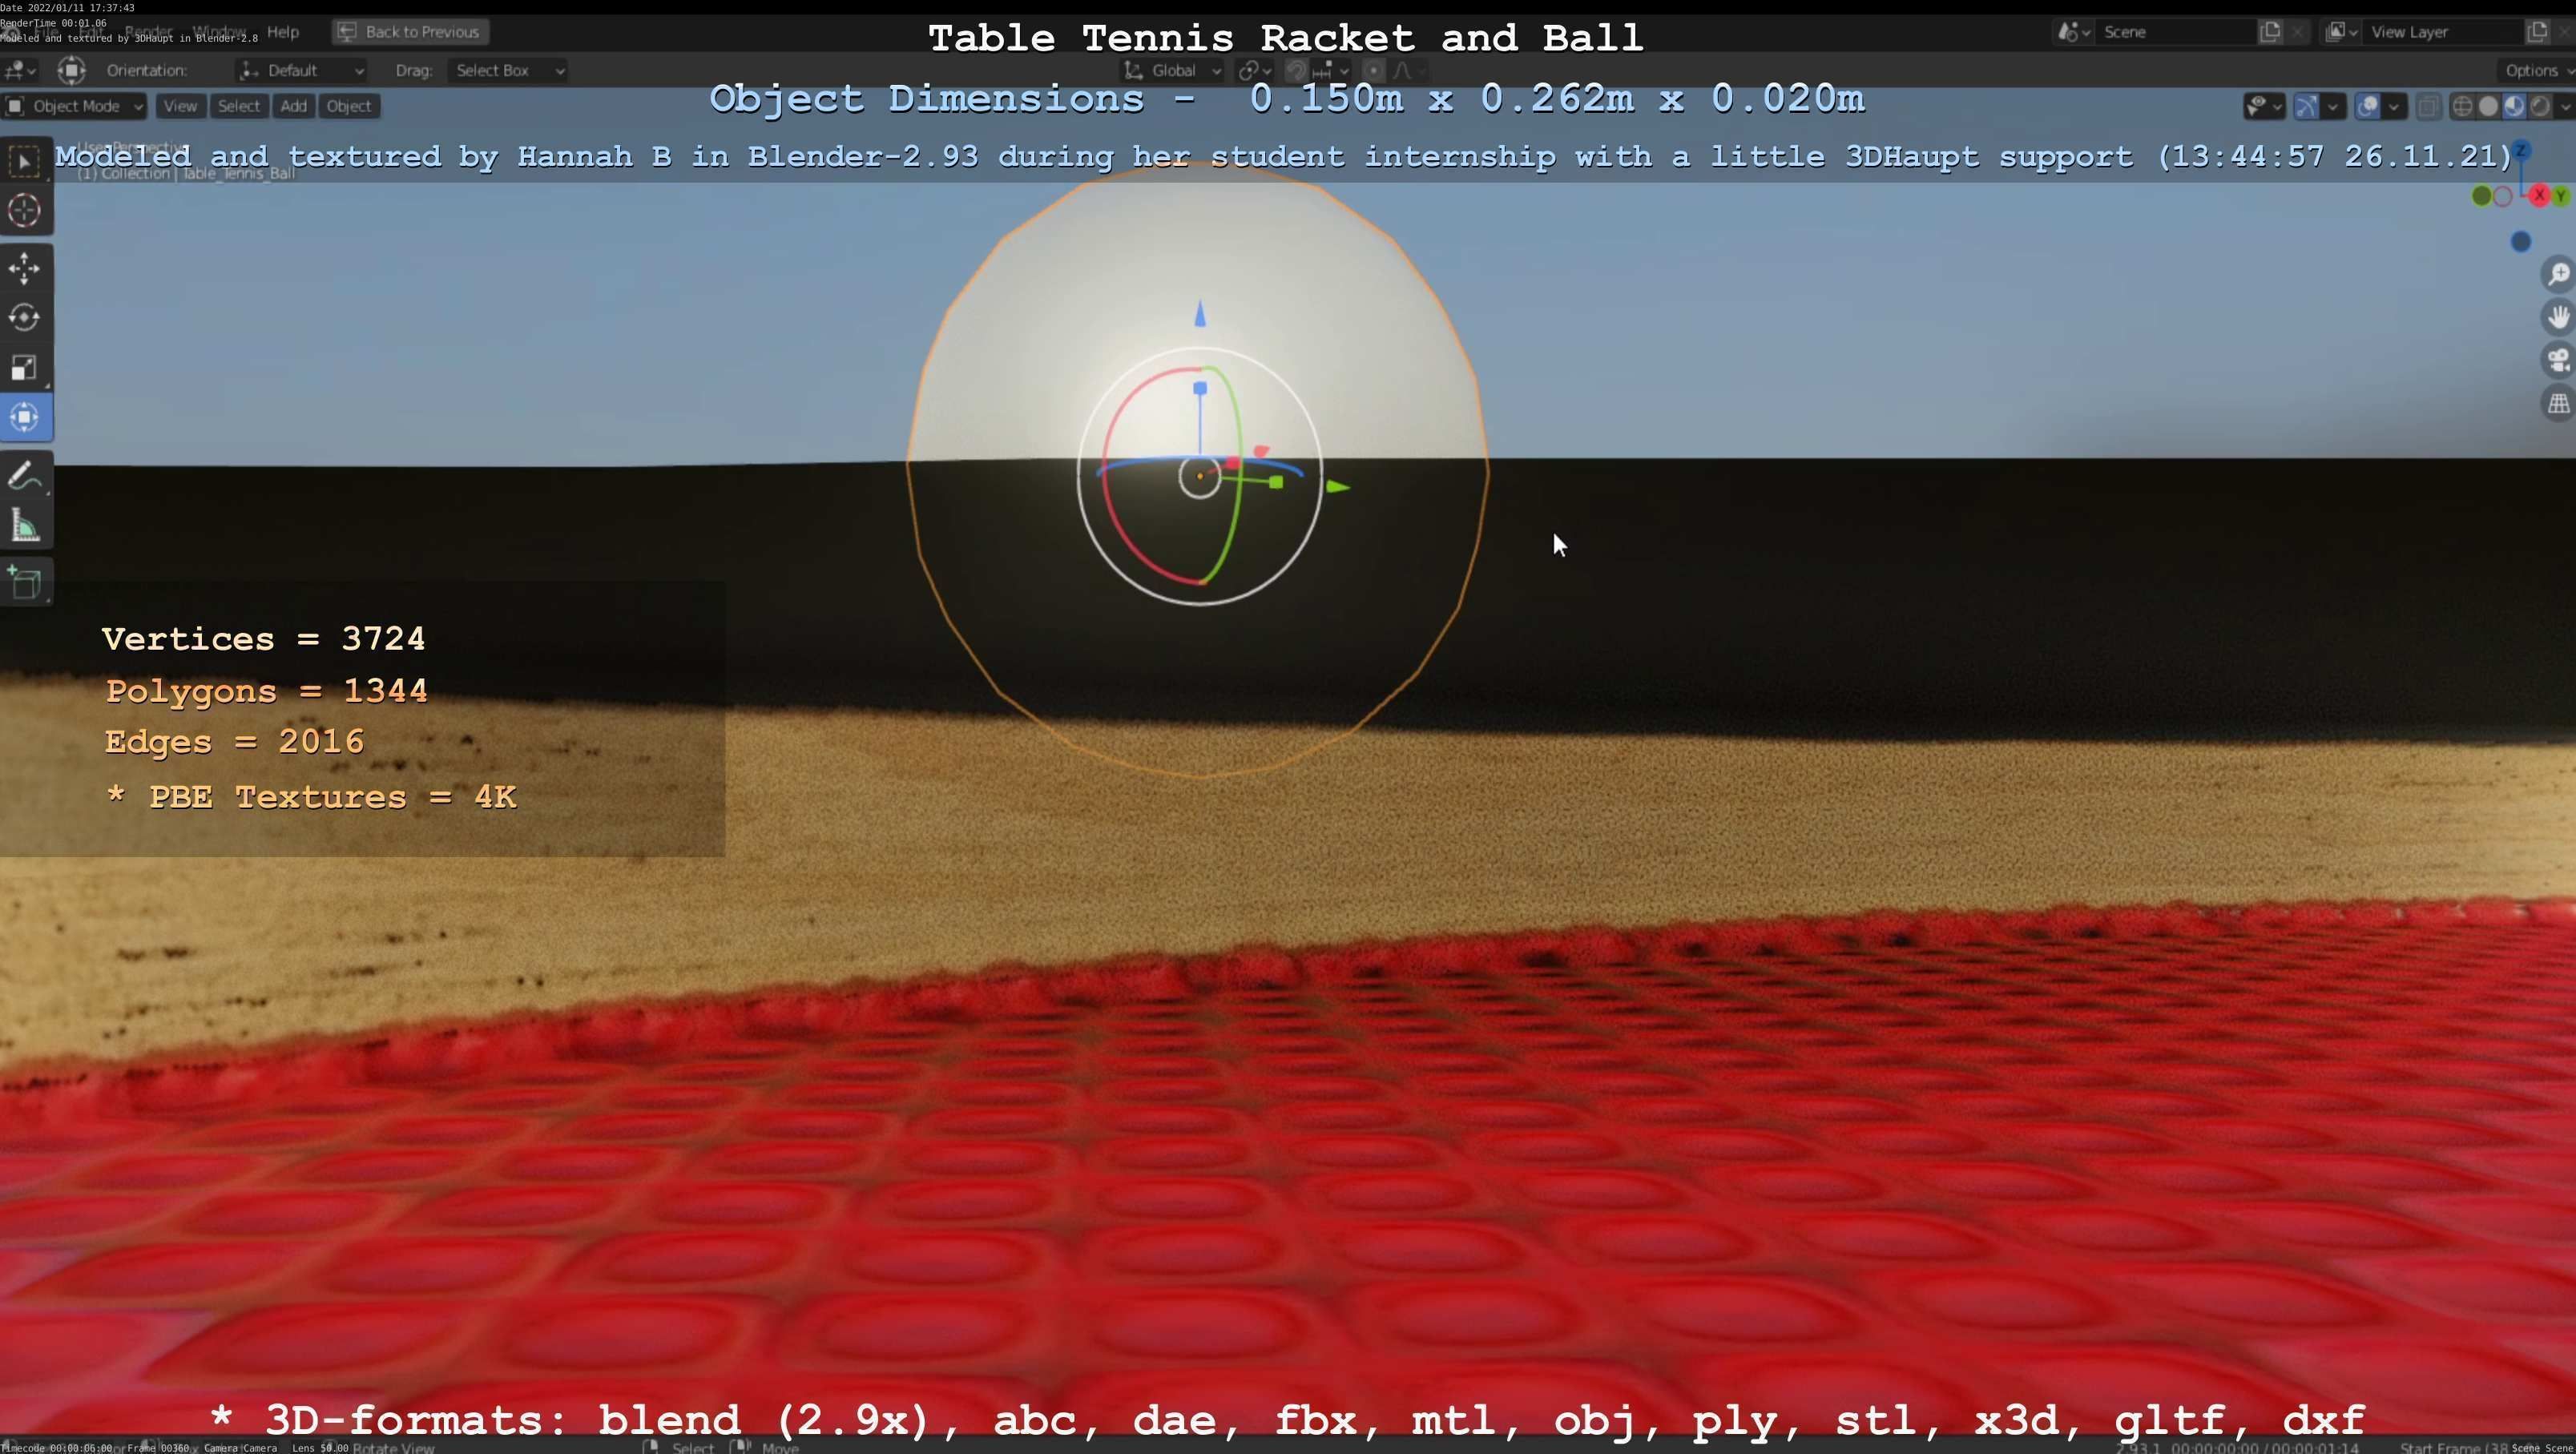2576x1454 pixels.
Task: Open the Help menu
Action: coord(283,32)
